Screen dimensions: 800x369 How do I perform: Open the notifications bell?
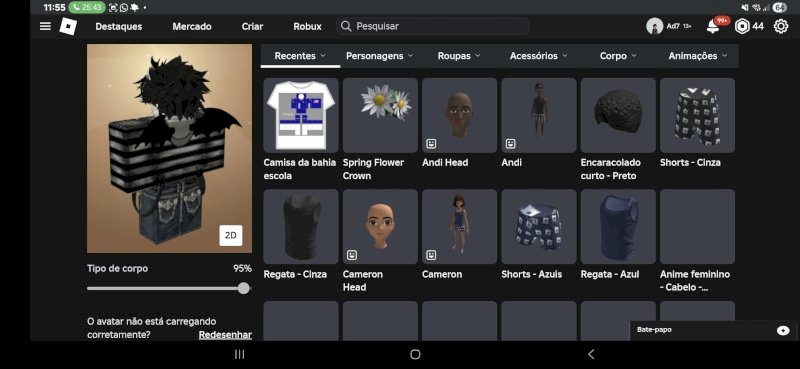pos(713,27)
